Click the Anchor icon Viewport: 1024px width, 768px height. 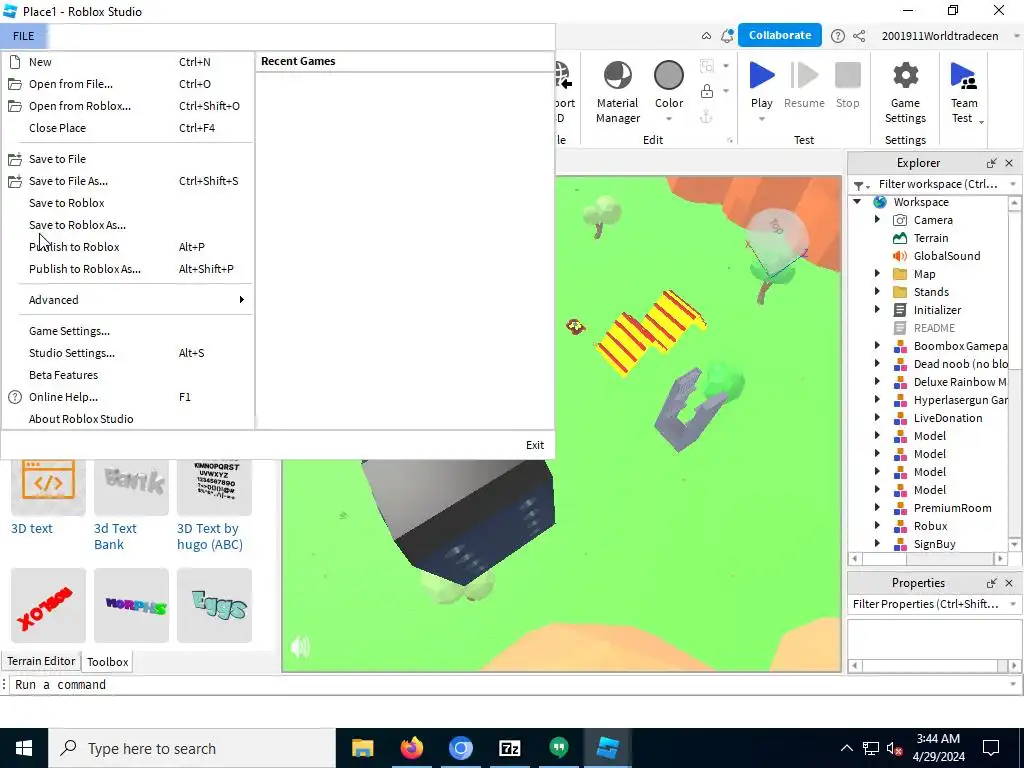coord(707,117)
